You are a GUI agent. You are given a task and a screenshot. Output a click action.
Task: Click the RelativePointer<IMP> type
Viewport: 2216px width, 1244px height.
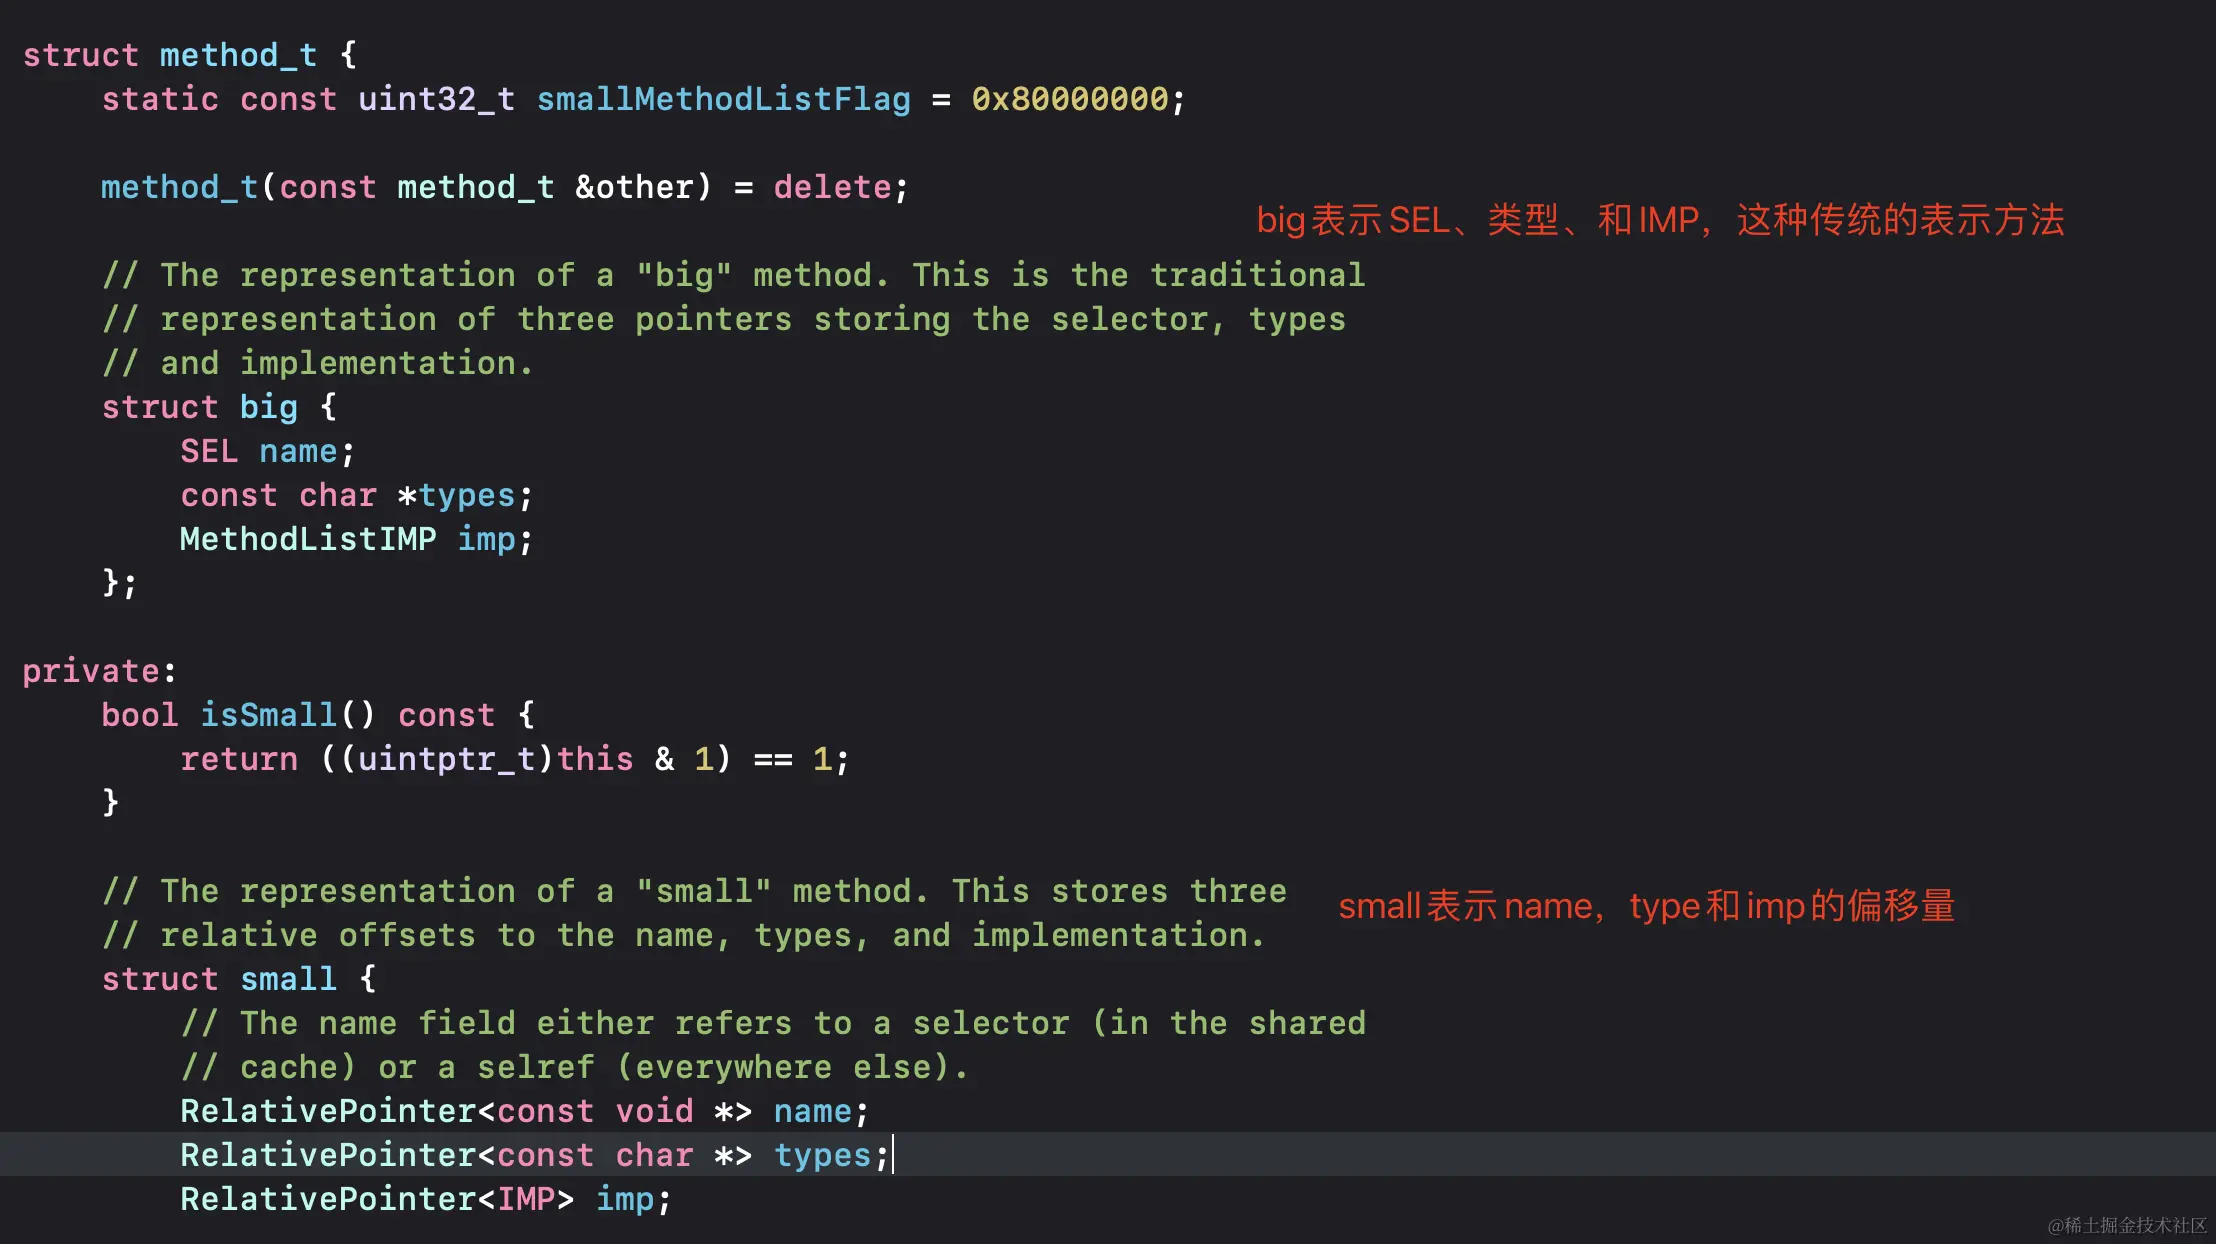point(377,1199)
